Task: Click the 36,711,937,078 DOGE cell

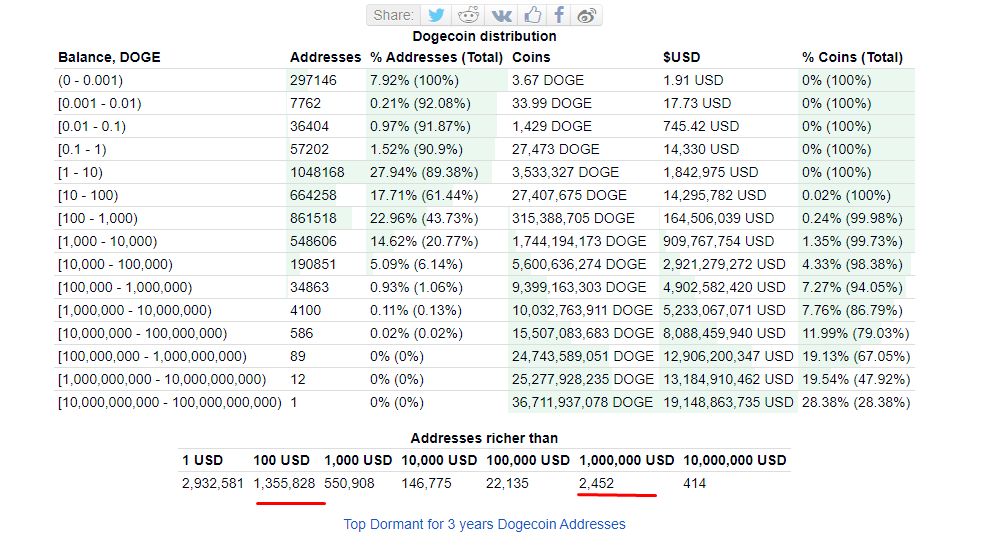Action: coord(582,402)
